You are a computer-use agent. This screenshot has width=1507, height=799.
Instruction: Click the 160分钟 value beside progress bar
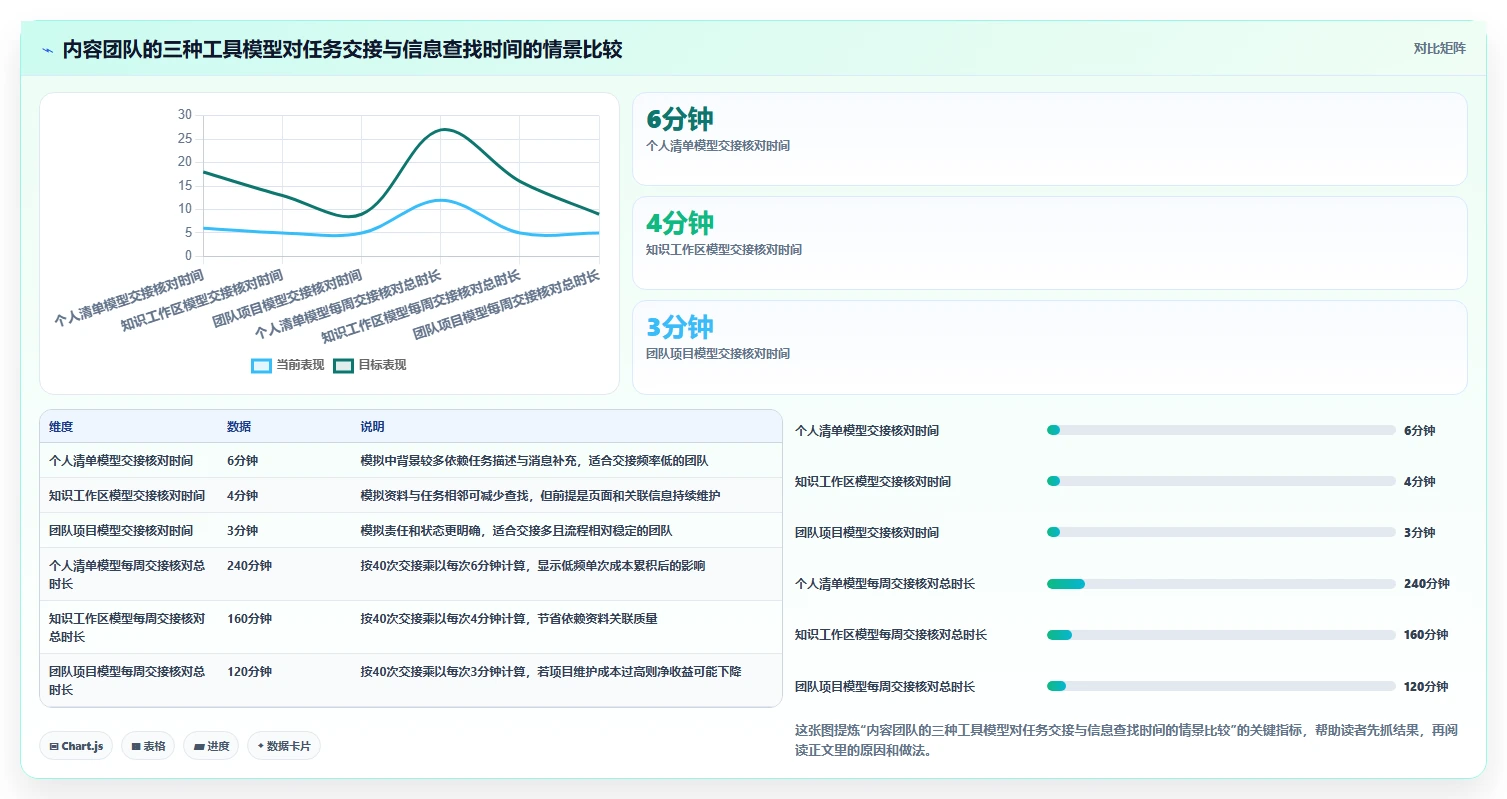[1426, 635]
